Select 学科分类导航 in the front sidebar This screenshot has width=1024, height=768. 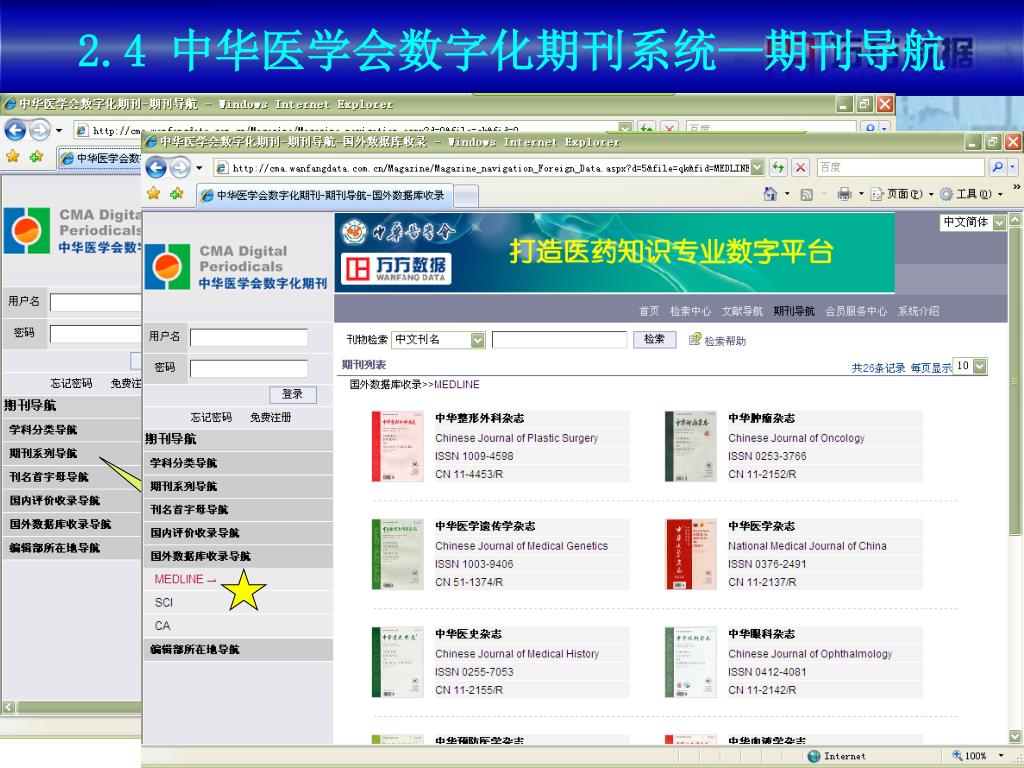pyautogui.click(x=238, y=463)
